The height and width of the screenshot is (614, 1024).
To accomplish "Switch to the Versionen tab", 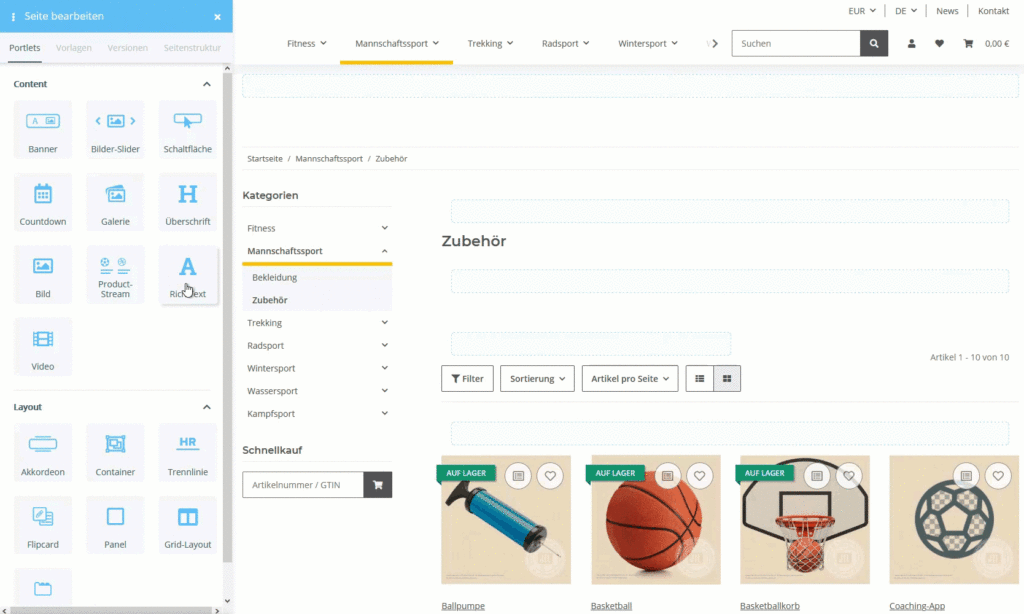I will (x=127, y=47).
